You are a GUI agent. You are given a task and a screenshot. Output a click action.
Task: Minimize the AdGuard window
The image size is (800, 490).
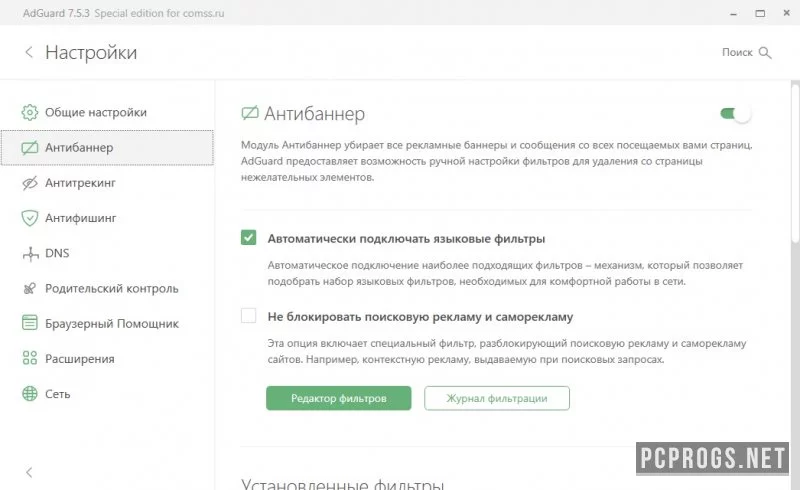[x=733, y=13]
